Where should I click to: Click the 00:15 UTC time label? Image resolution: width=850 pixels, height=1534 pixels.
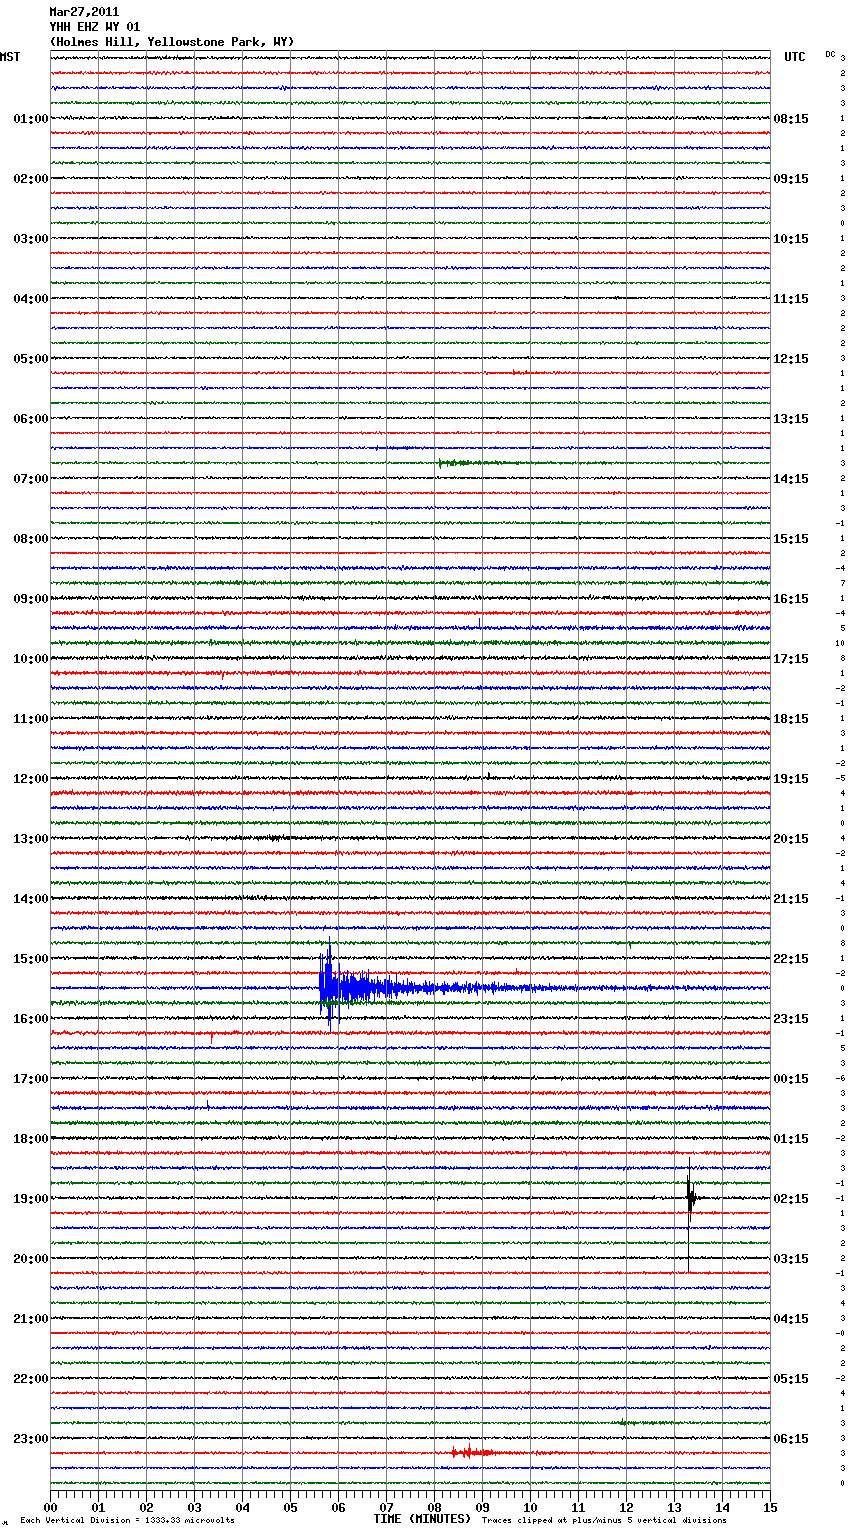tap(791, 1079)
